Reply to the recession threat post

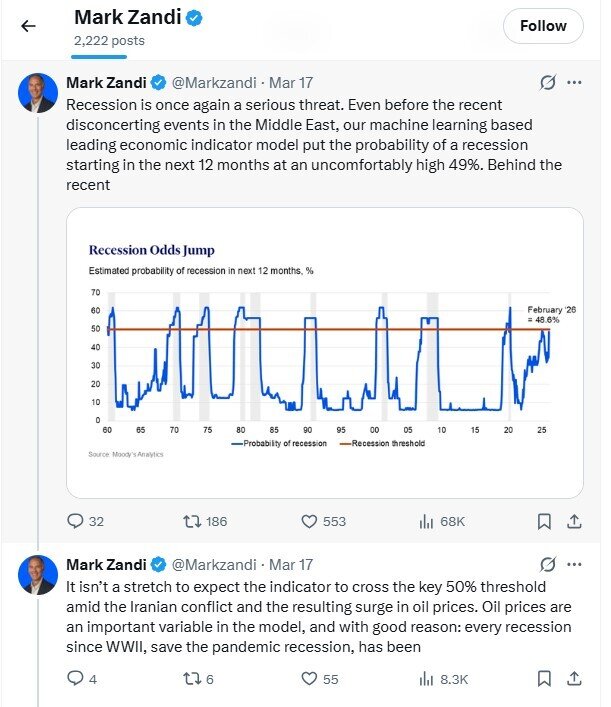tap(85, 521)
